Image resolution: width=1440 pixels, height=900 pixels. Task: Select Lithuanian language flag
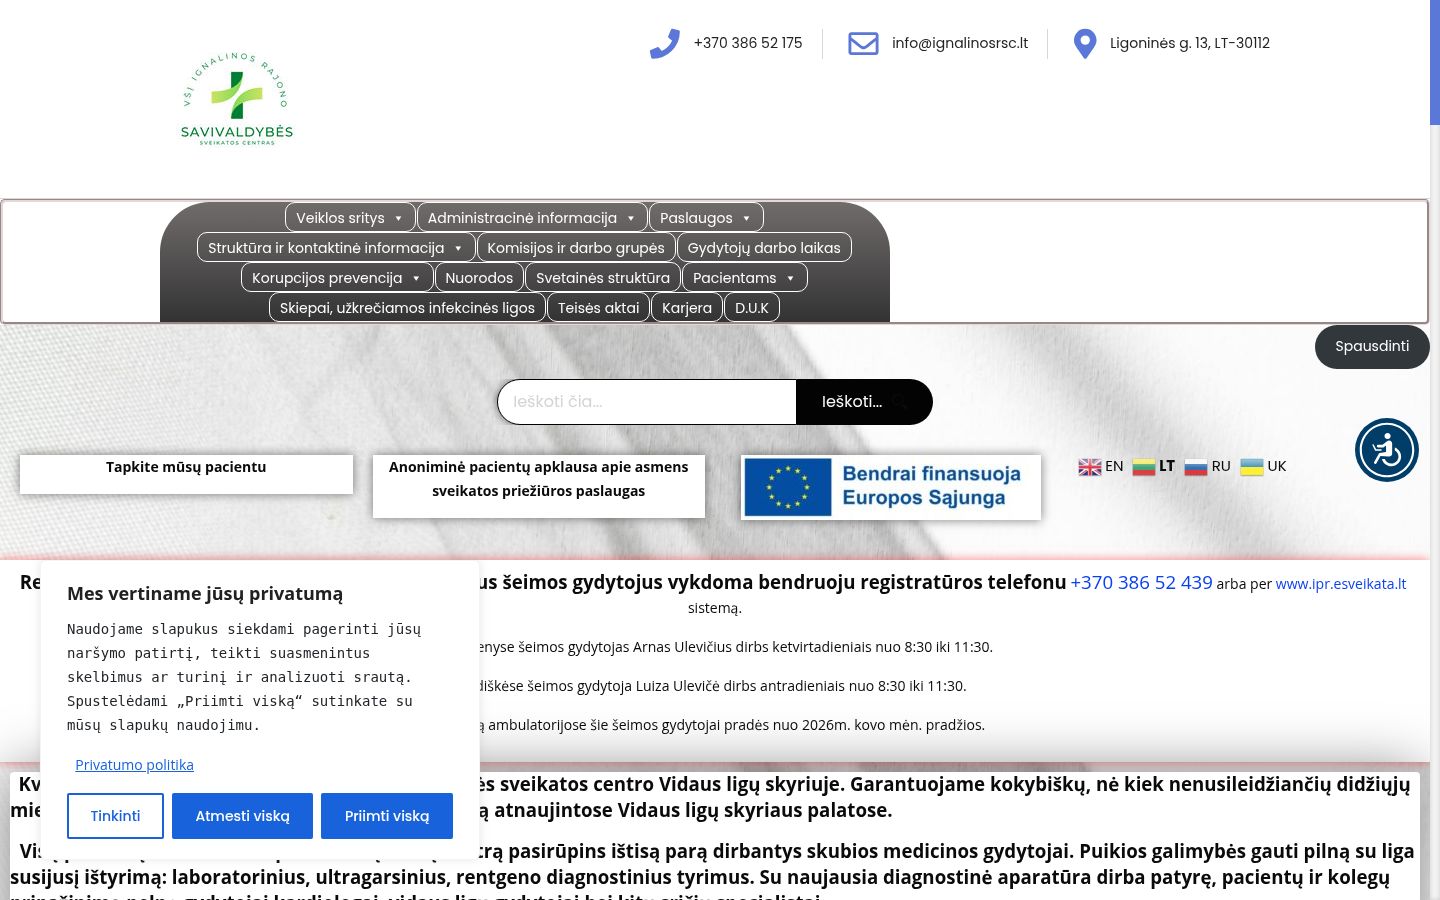click(x=1143, y=467)
